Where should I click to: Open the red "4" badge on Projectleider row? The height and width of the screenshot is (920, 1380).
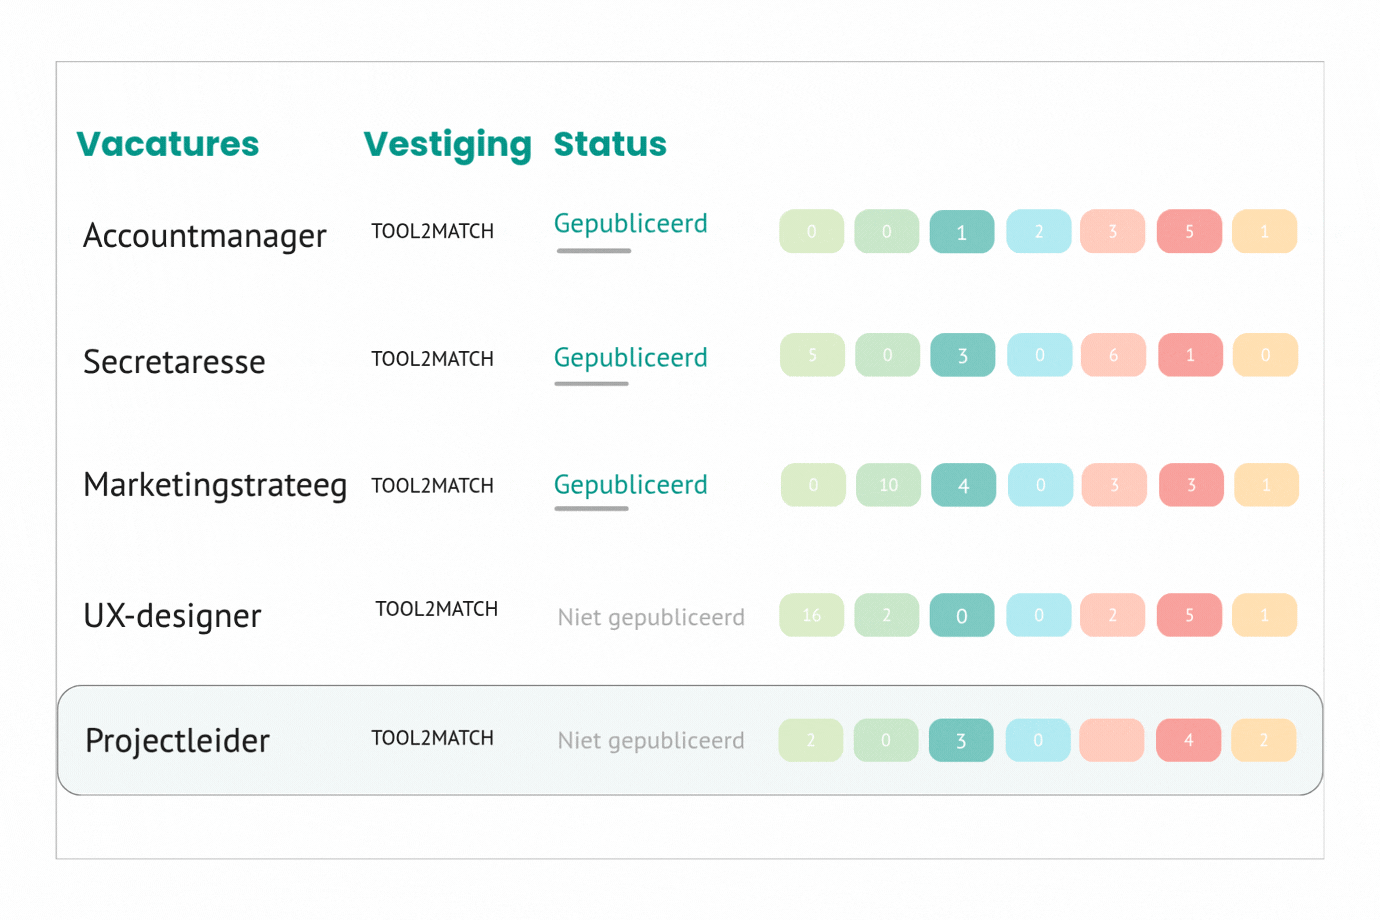pos(1188,740)
